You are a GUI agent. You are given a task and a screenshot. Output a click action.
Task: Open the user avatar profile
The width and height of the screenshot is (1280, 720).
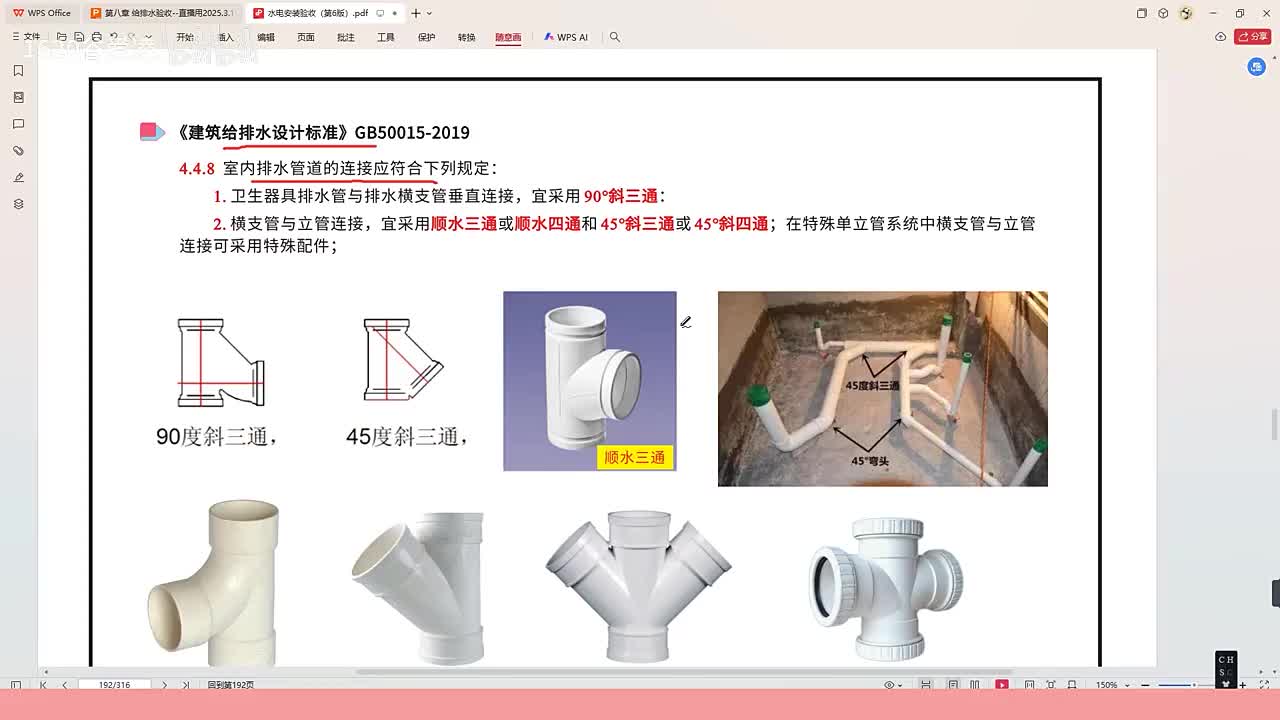1186,13
